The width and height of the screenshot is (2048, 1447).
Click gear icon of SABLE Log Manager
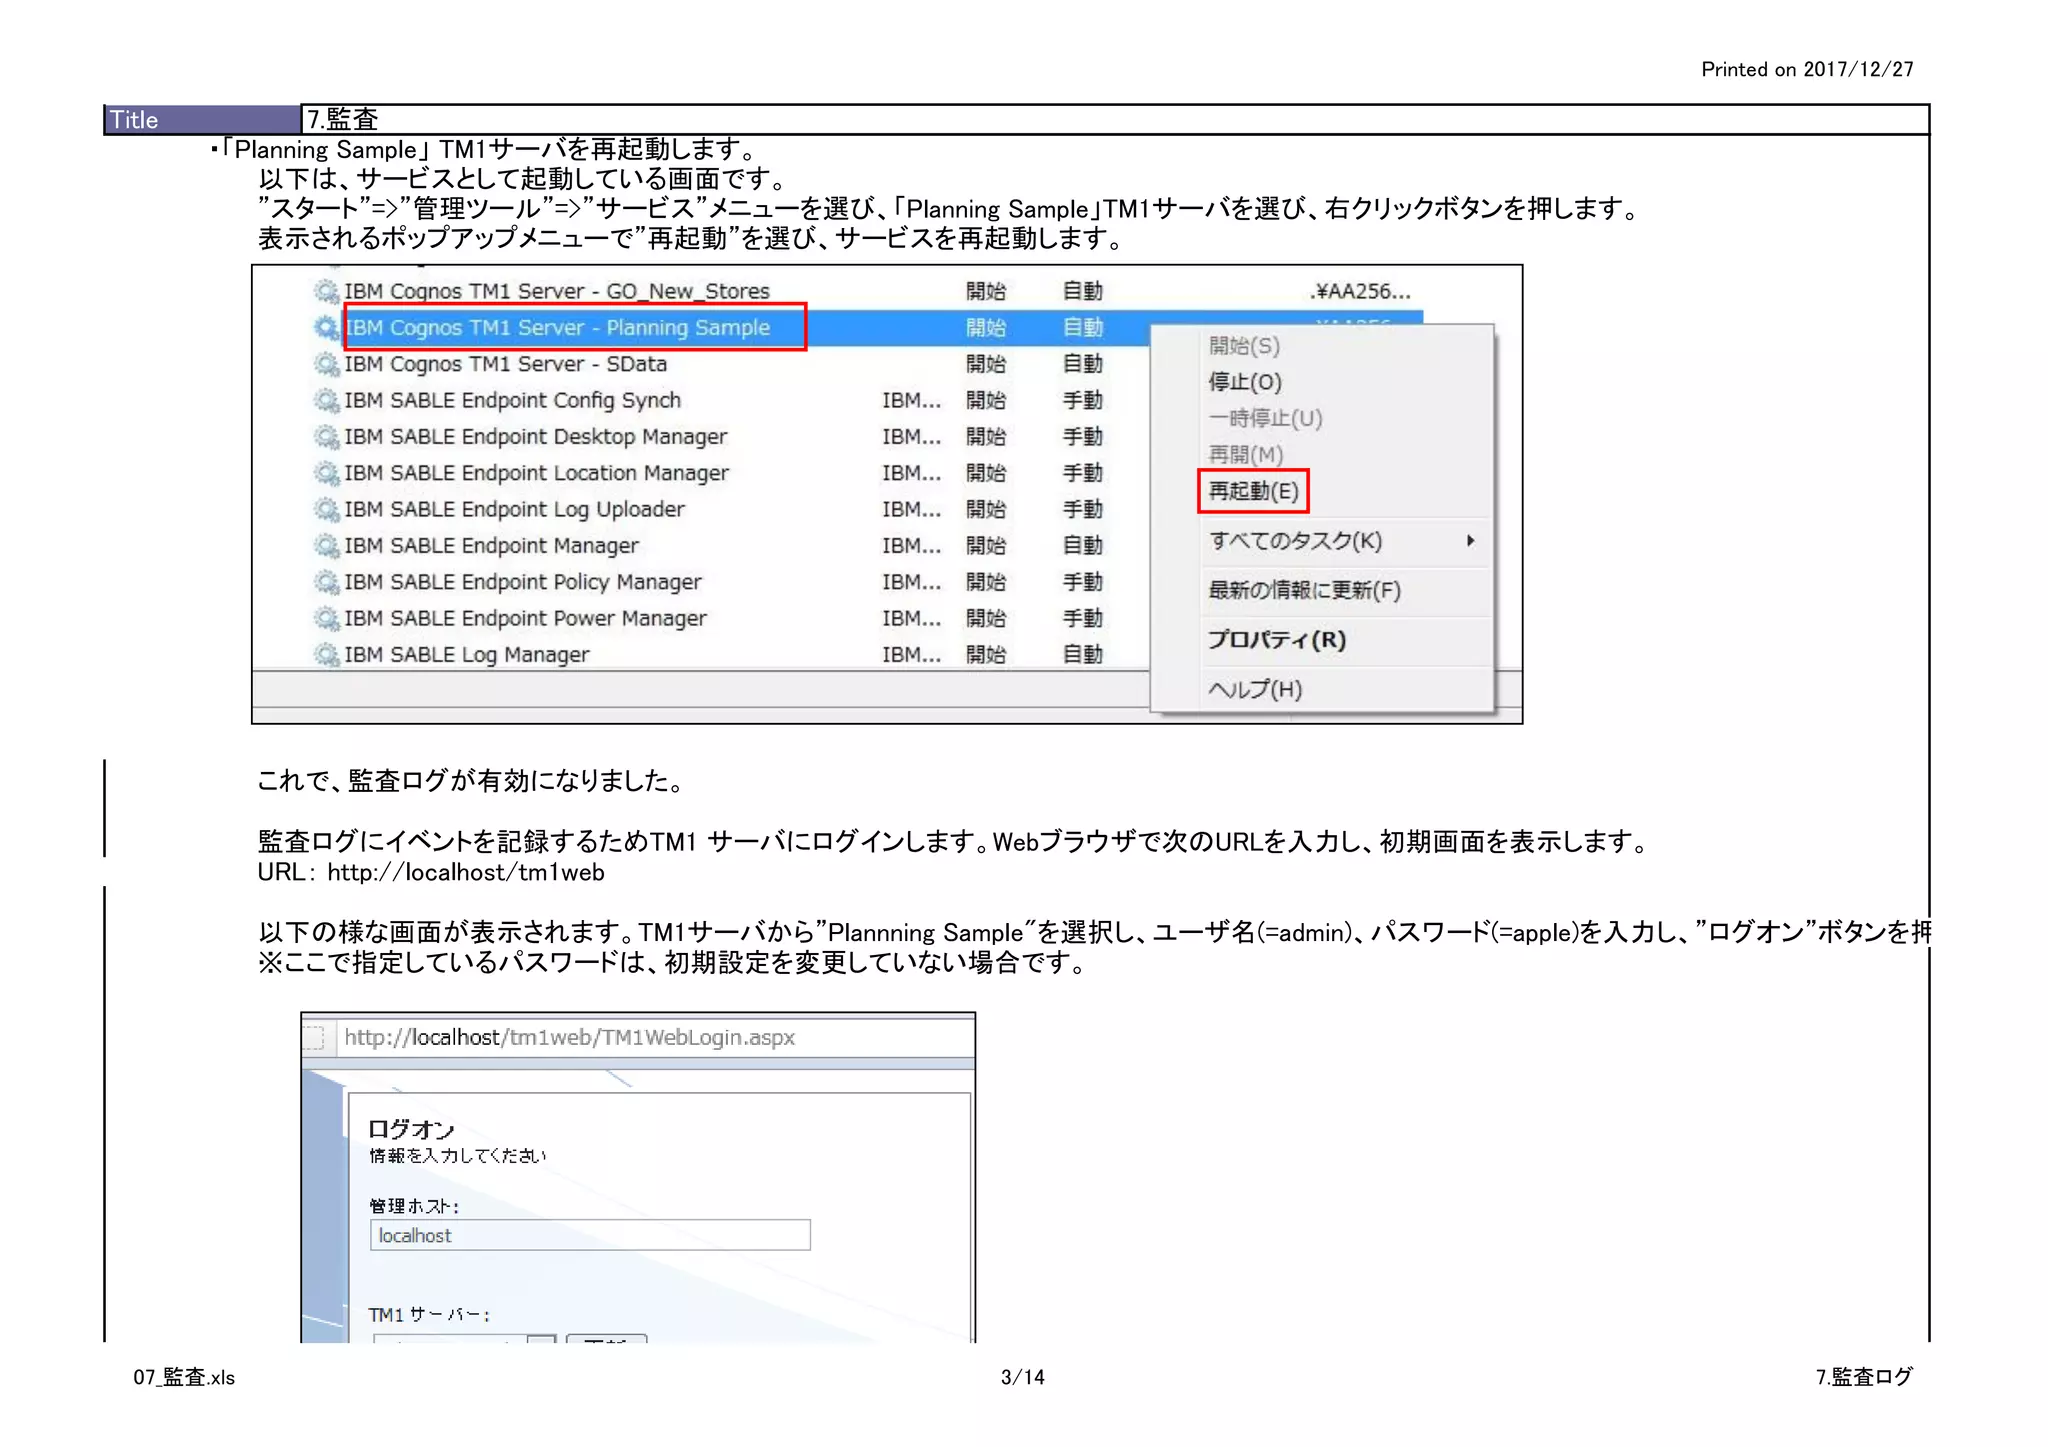pyautogui.click(x=326, y=655)
